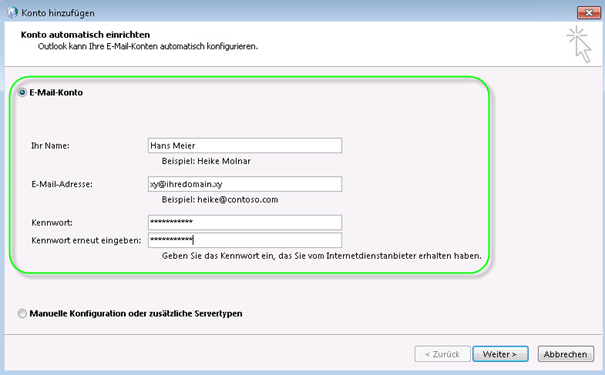
Task: Click the Ihr Name input field
Action: [x=245, y=145]
